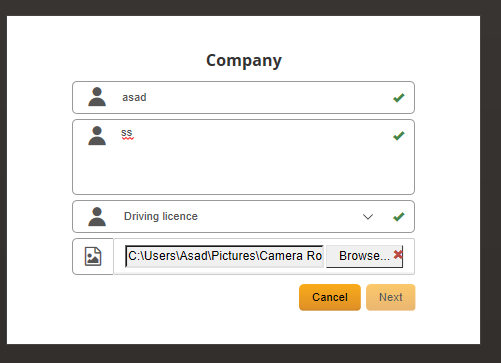The width and height of the screenshot is (501, 363).
Task: Open the Driving licence dropdown
Action: [x=243, y=216]
